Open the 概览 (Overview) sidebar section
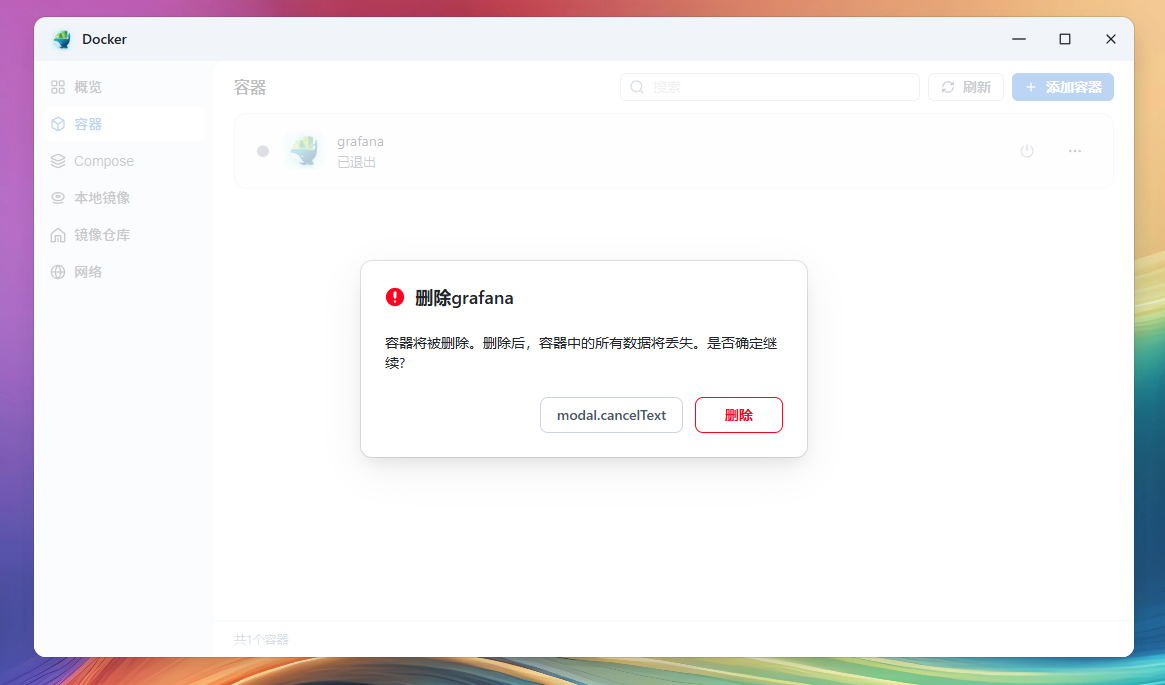Screen dimensions: 1165x685 tap(86, 86)
